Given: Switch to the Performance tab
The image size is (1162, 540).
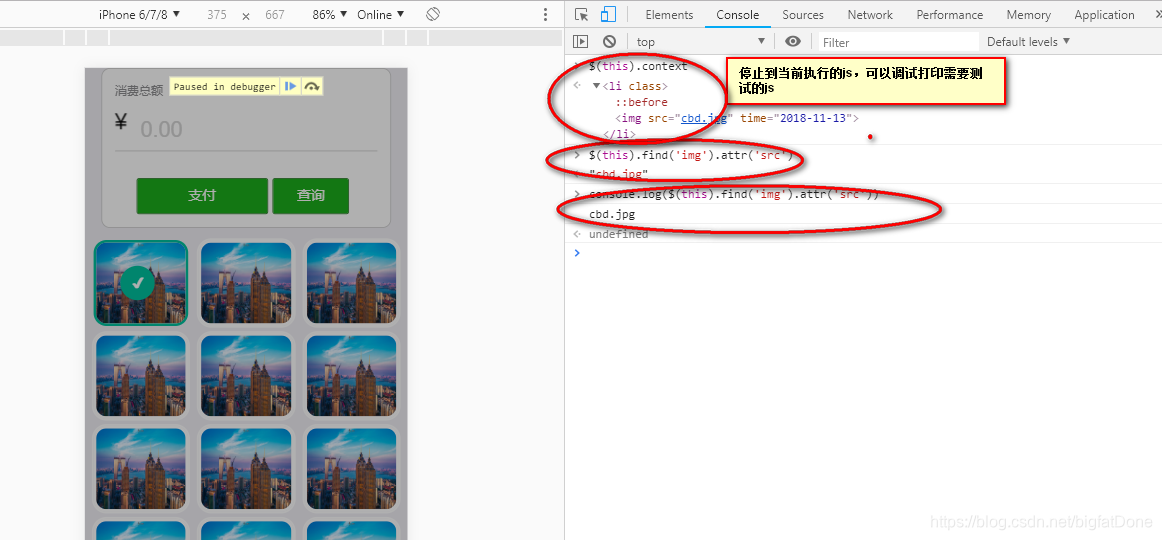Looking at the screenshot, I should 949,15.
